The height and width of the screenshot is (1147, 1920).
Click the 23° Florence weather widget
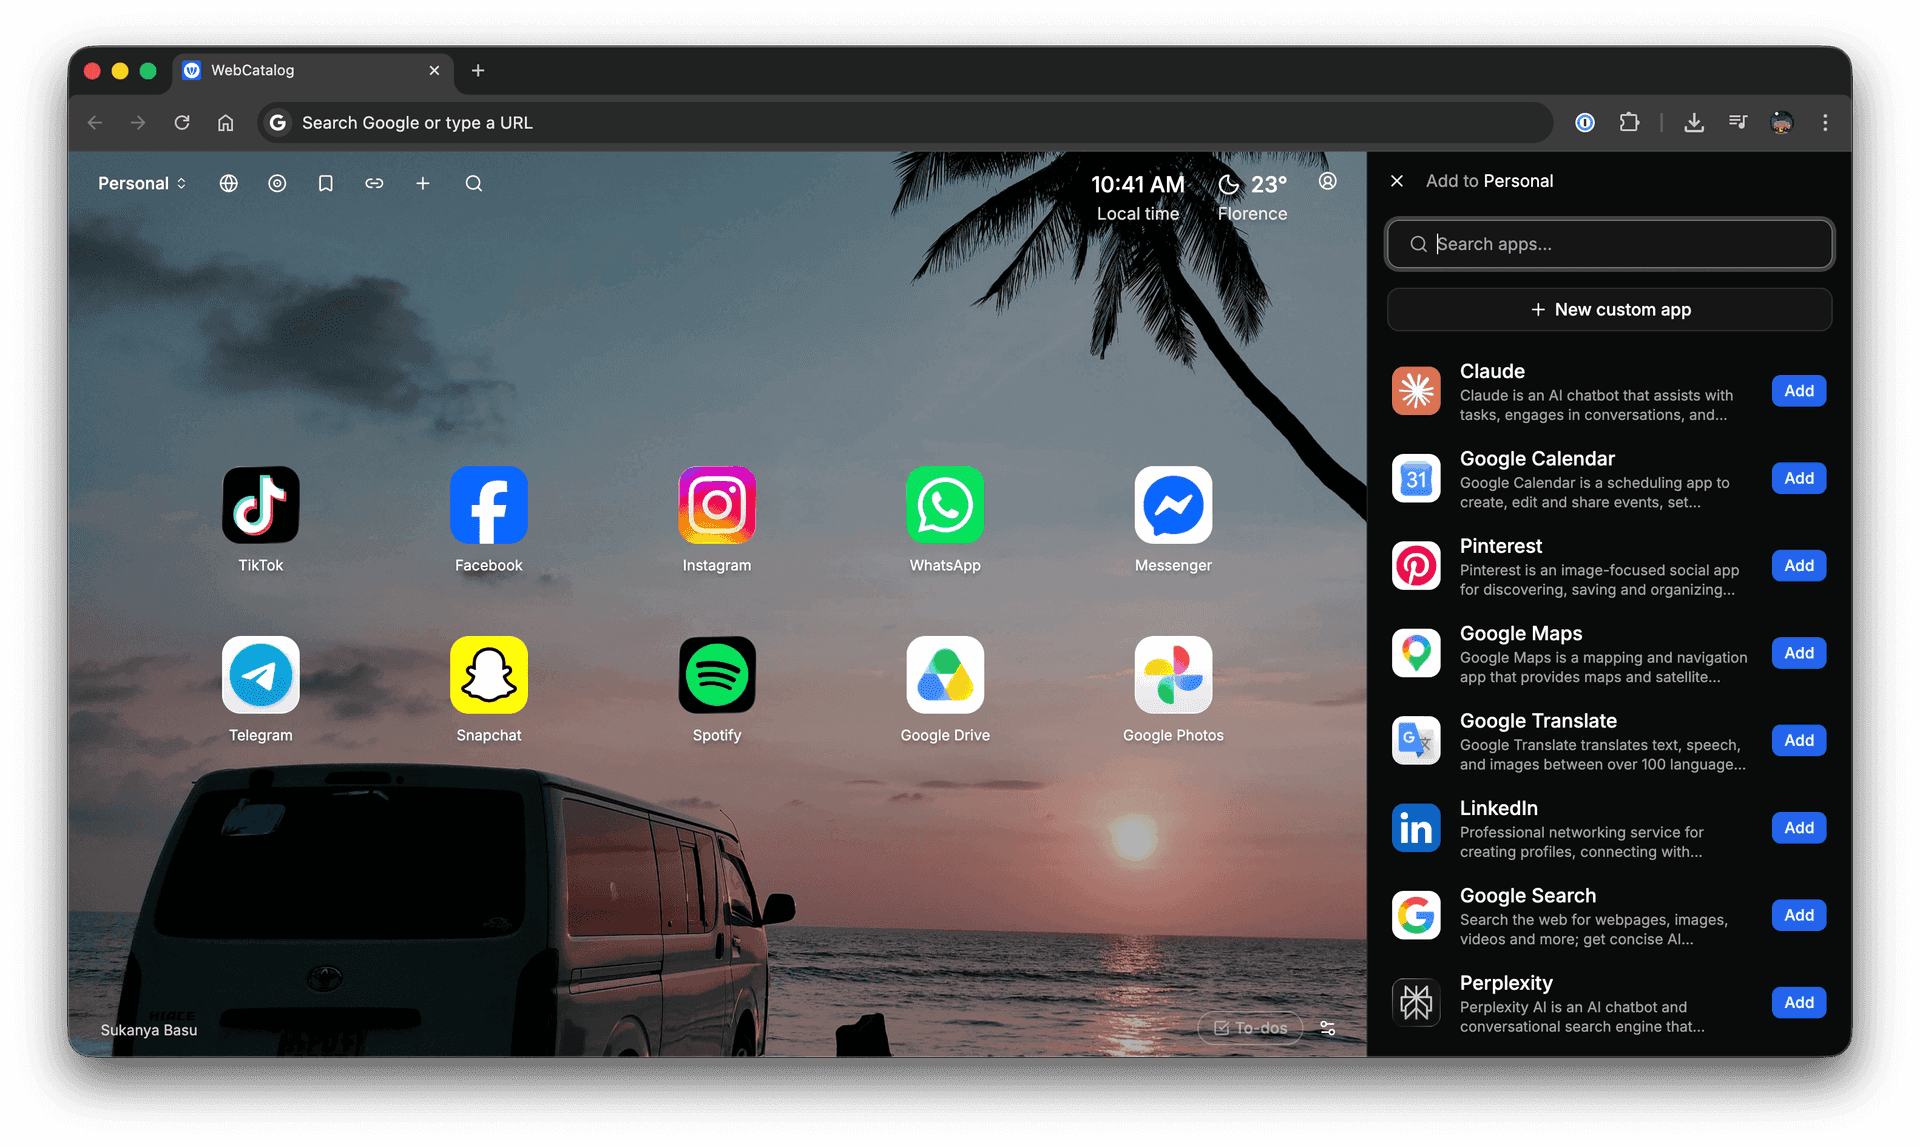pyautogui.click(x=1252, y=198)
